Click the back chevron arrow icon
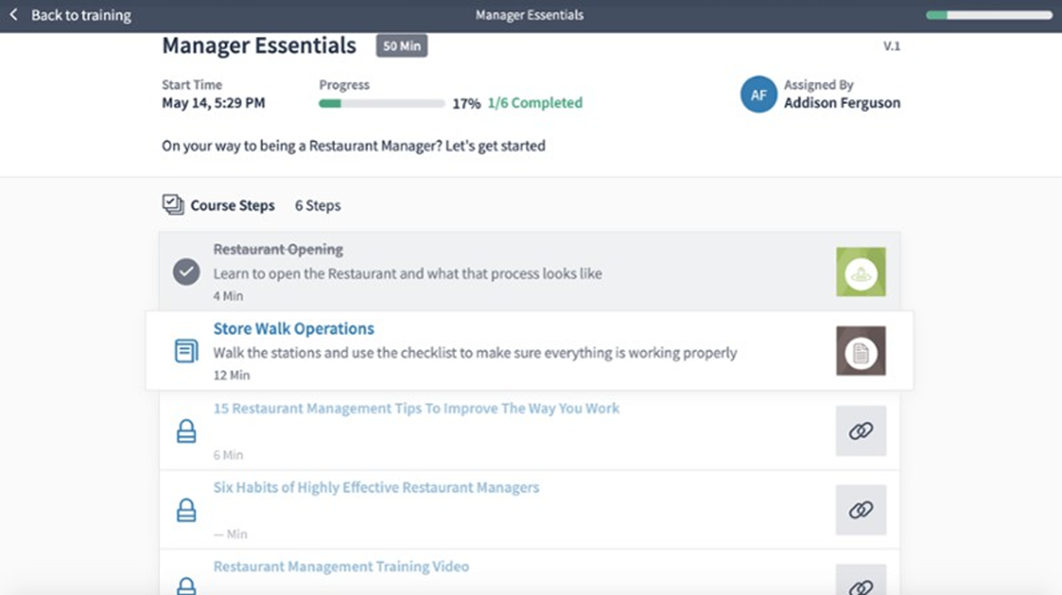Image resolution: width=1062 pixels, height=595 pixels. tap(14, 15)
